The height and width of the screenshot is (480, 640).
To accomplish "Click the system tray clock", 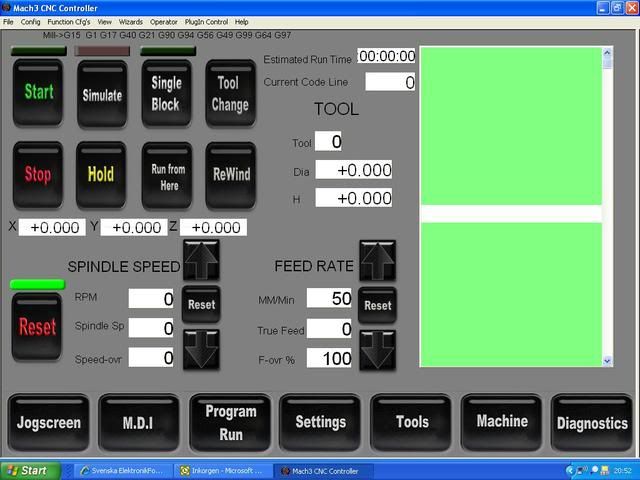I will [622, 471].
